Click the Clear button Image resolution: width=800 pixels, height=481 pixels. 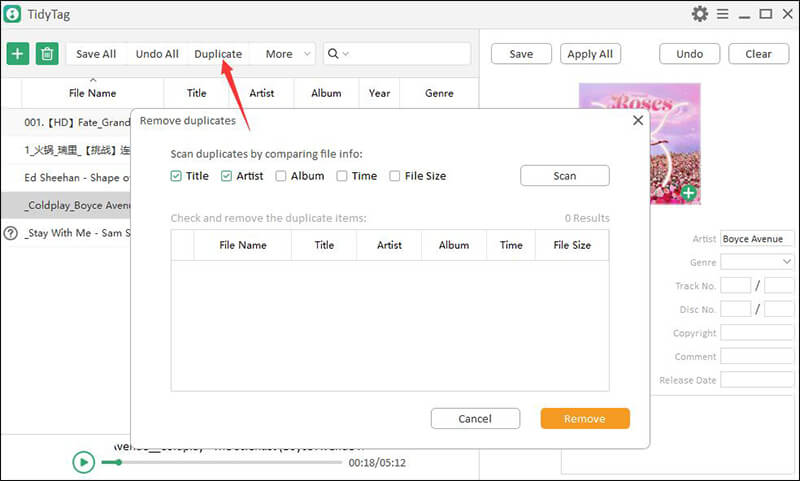click(758, 54)
